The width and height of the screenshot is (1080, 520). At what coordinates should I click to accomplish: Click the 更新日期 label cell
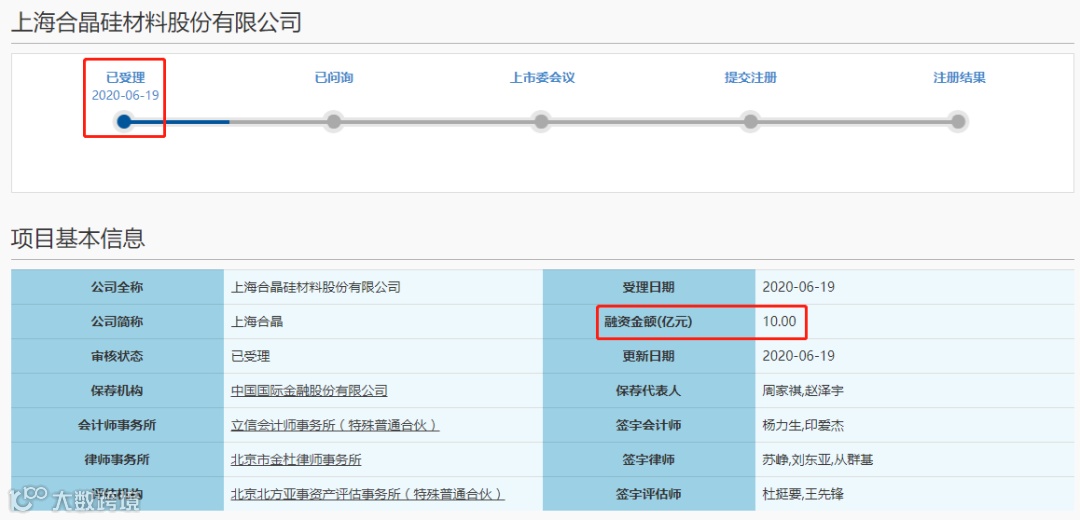tap(649, 356)
